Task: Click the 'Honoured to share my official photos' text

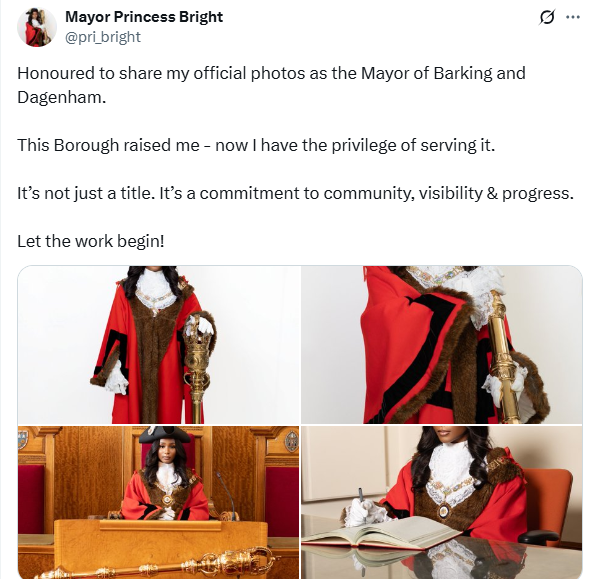Action: click(x=271, y=85)
